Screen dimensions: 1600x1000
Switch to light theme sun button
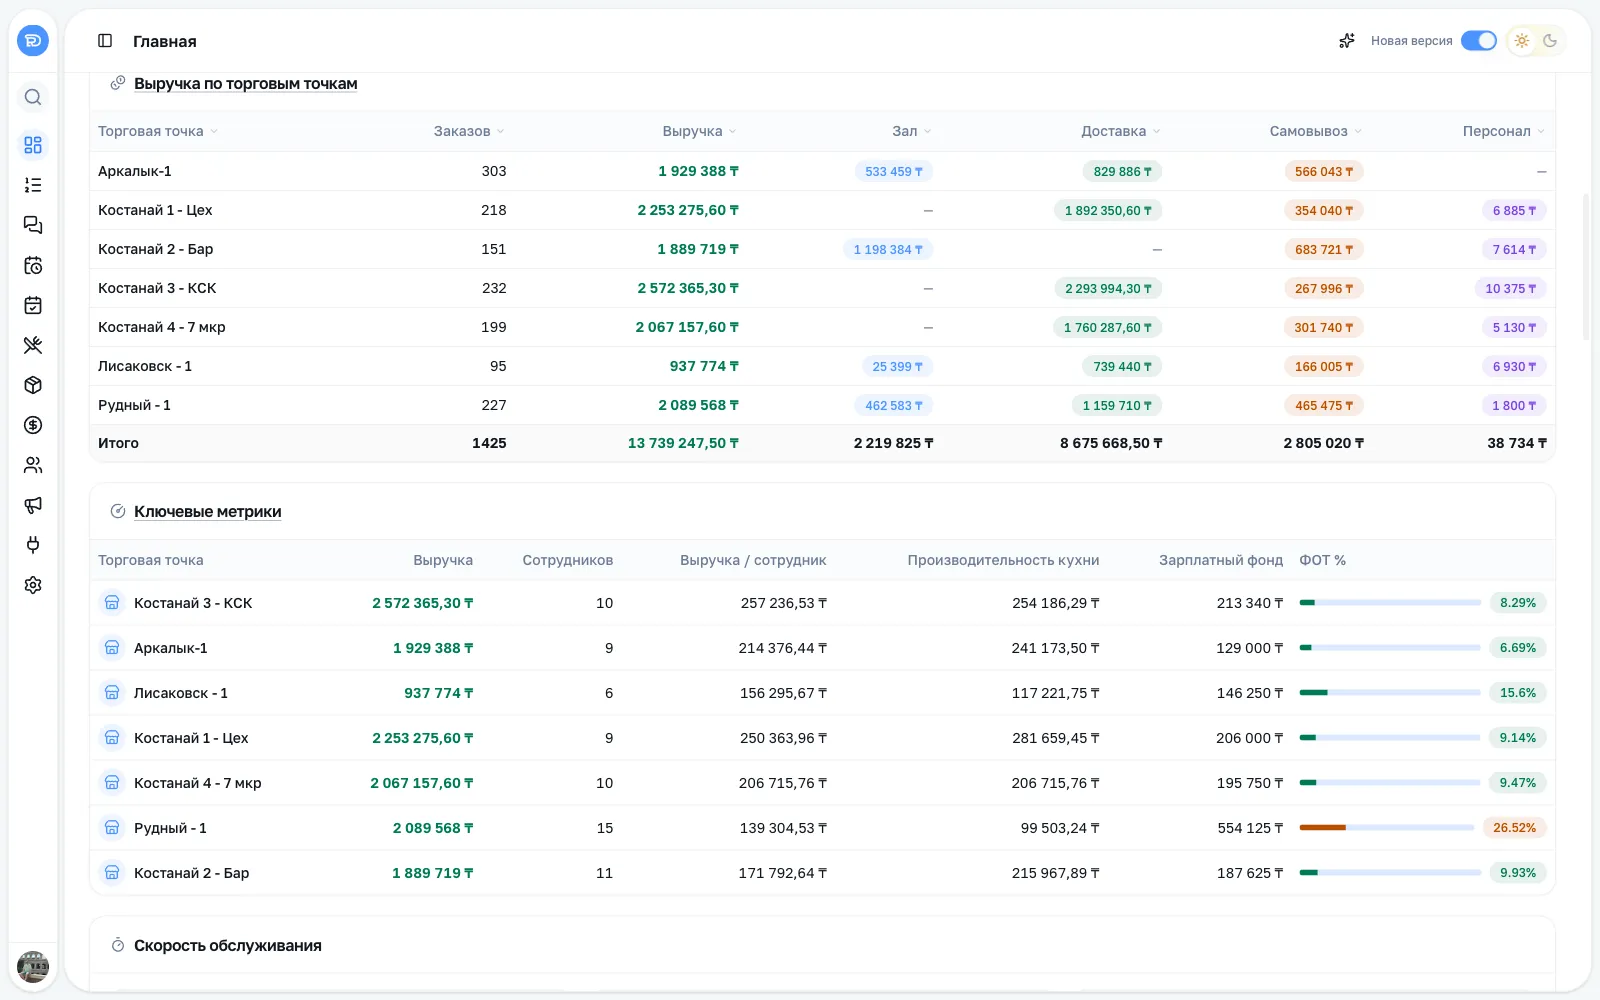point(1522,41)
